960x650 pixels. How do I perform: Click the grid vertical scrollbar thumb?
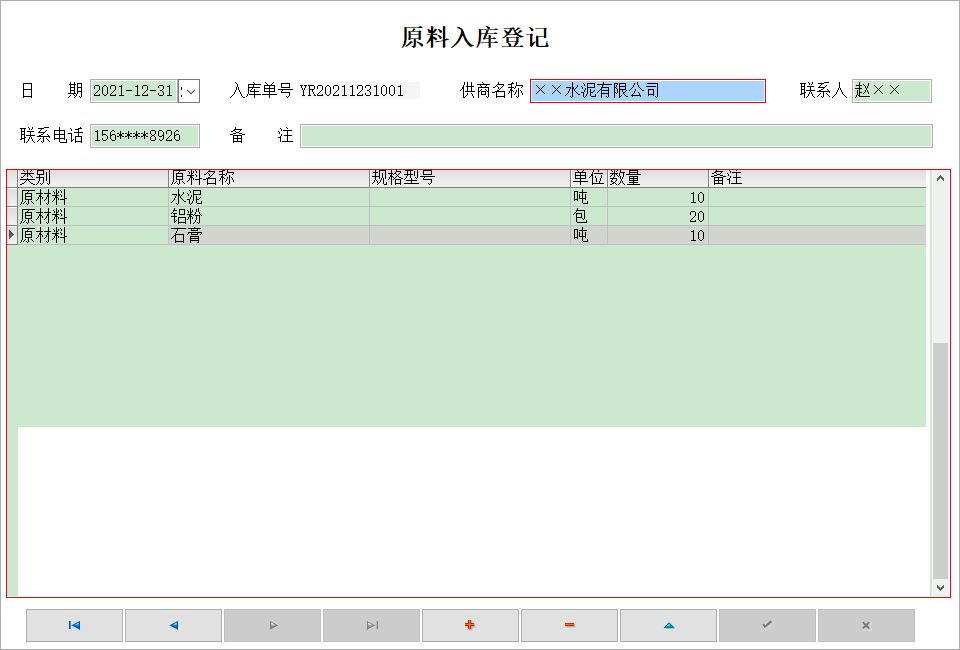click(x=940, y=460)
